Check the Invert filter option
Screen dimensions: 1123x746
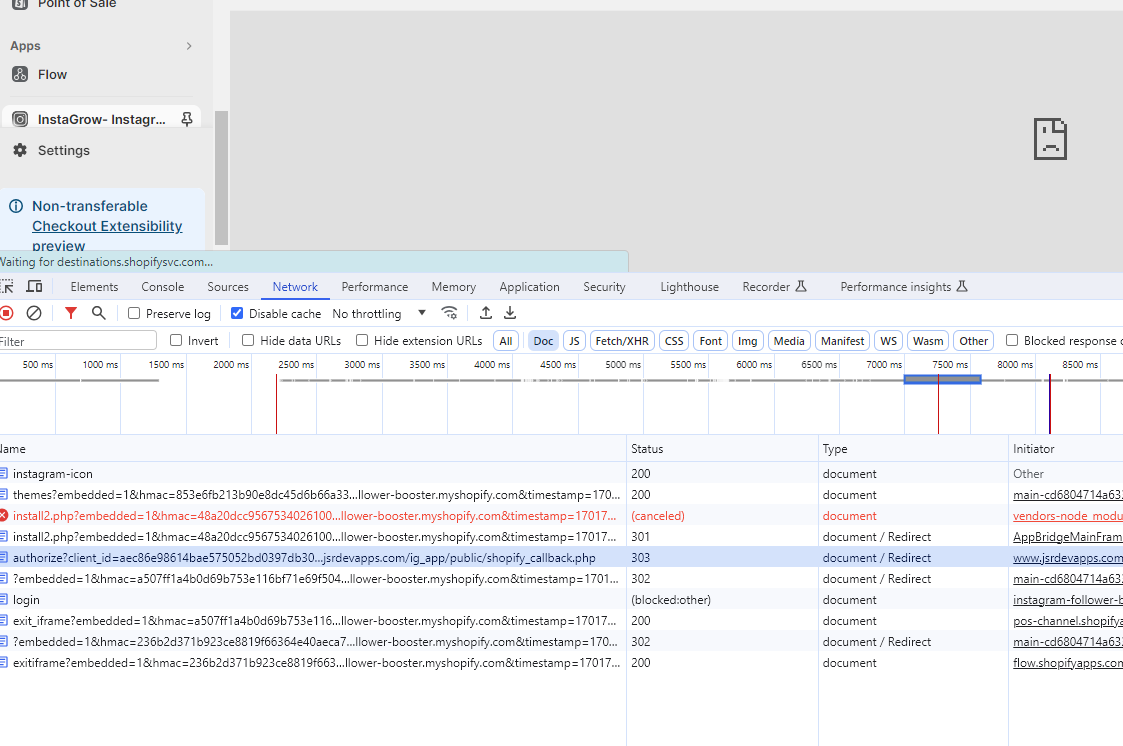click(176, 340)
